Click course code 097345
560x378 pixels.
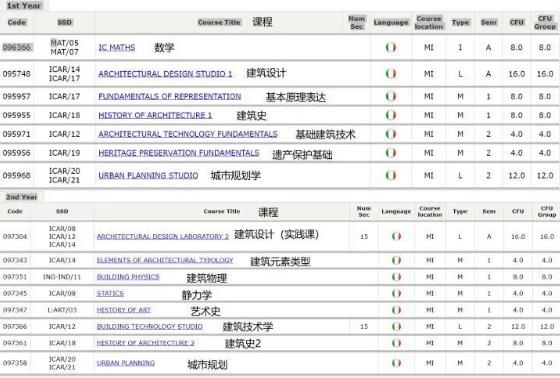[15, 293]
